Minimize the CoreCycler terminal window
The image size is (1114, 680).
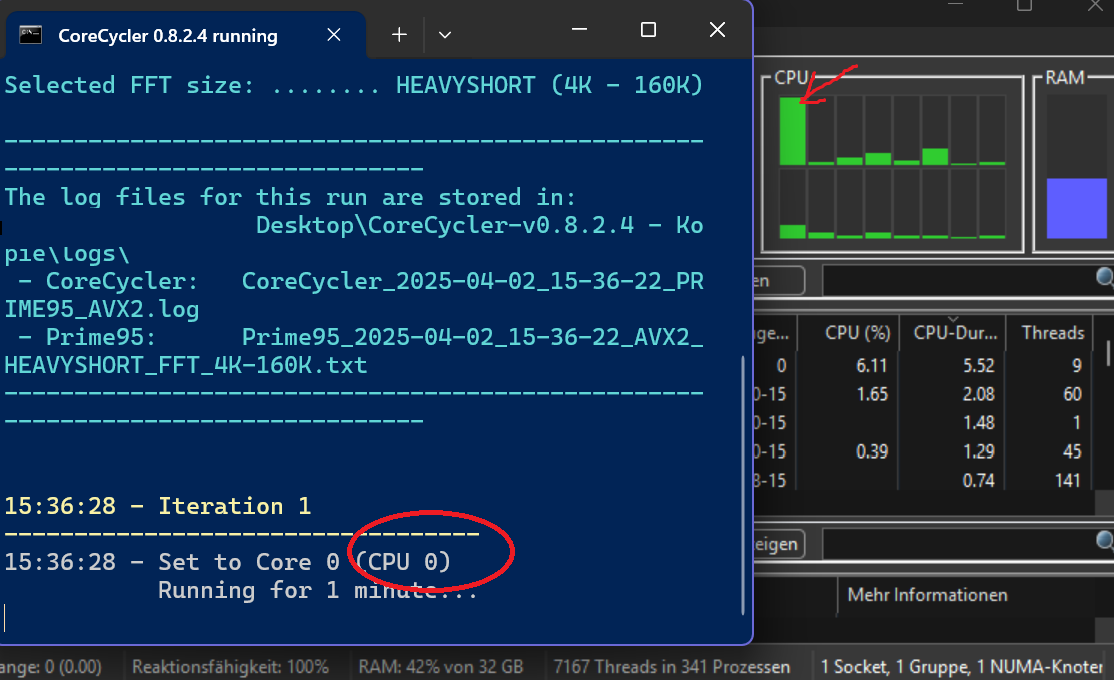[580, 30]
